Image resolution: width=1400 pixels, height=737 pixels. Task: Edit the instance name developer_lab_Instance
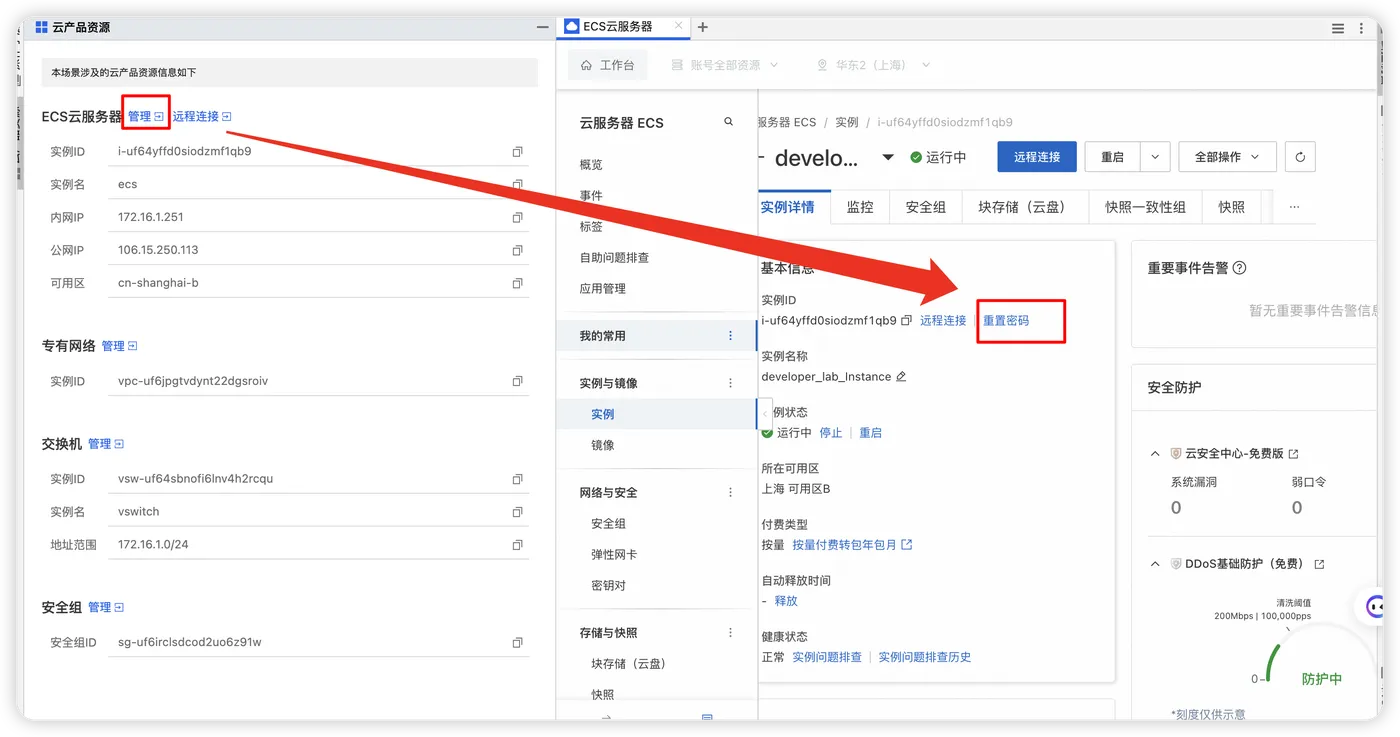(x=901, y=377)
